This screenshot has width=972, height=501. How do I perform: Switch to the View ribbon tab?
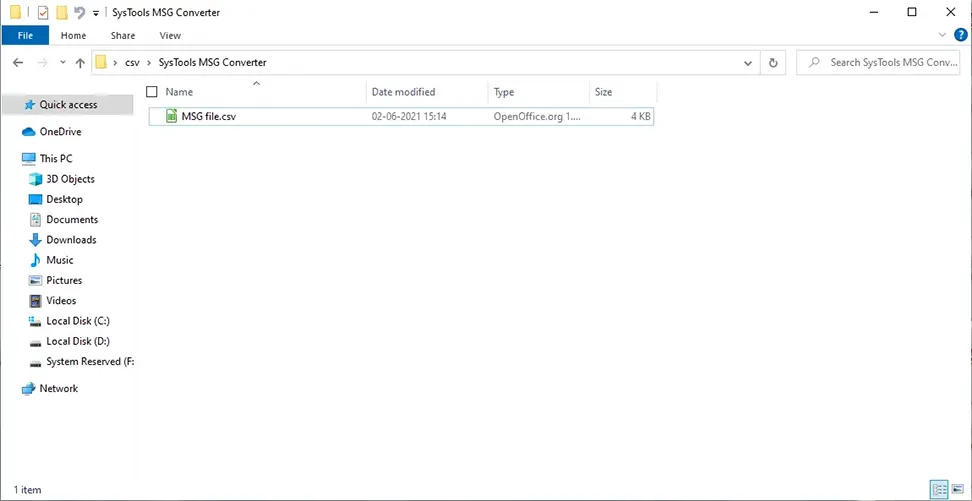pyautogui.click(x=170, y=35)
